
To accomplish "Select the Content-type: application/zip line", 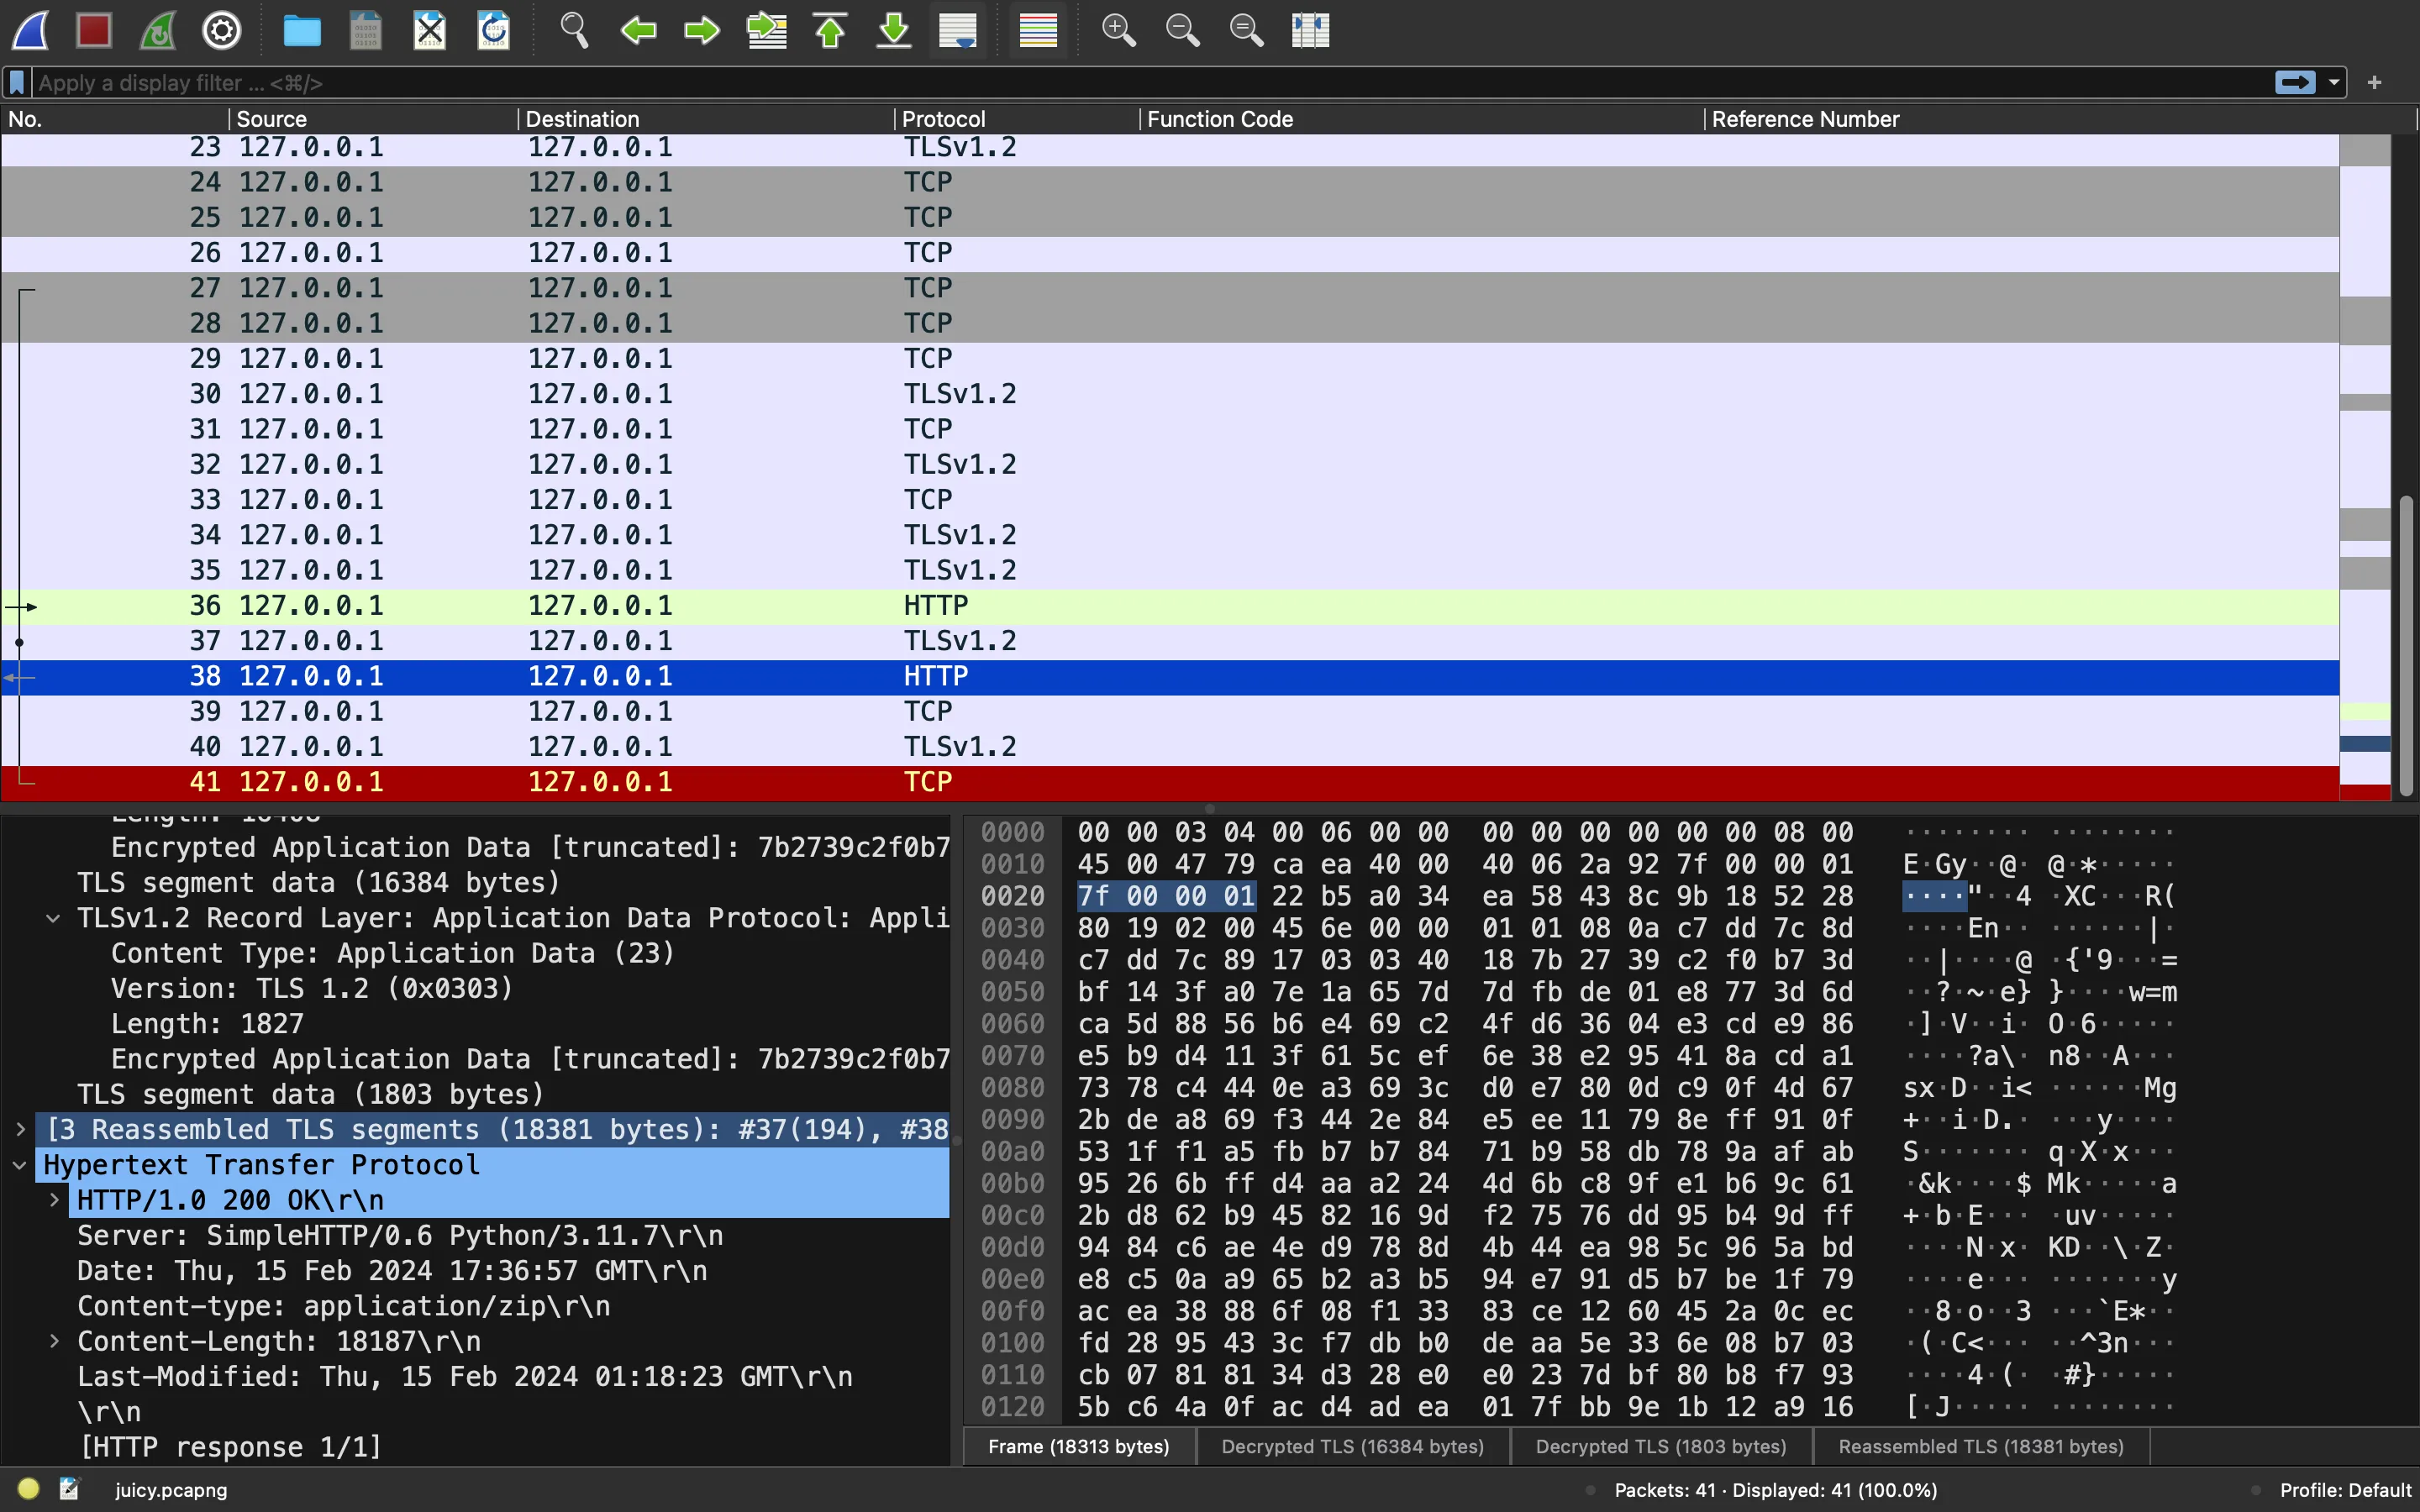I will click(344, 1306).
